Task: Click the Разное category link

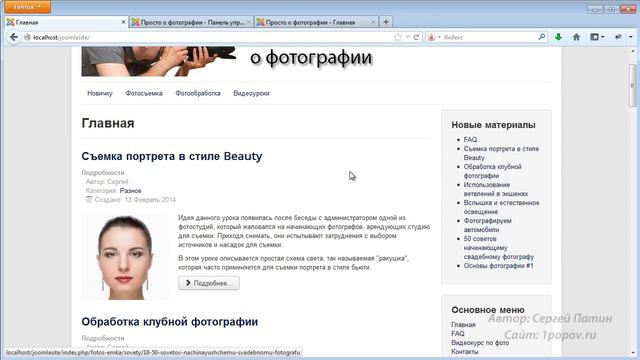Action: [x=131, y=191]
